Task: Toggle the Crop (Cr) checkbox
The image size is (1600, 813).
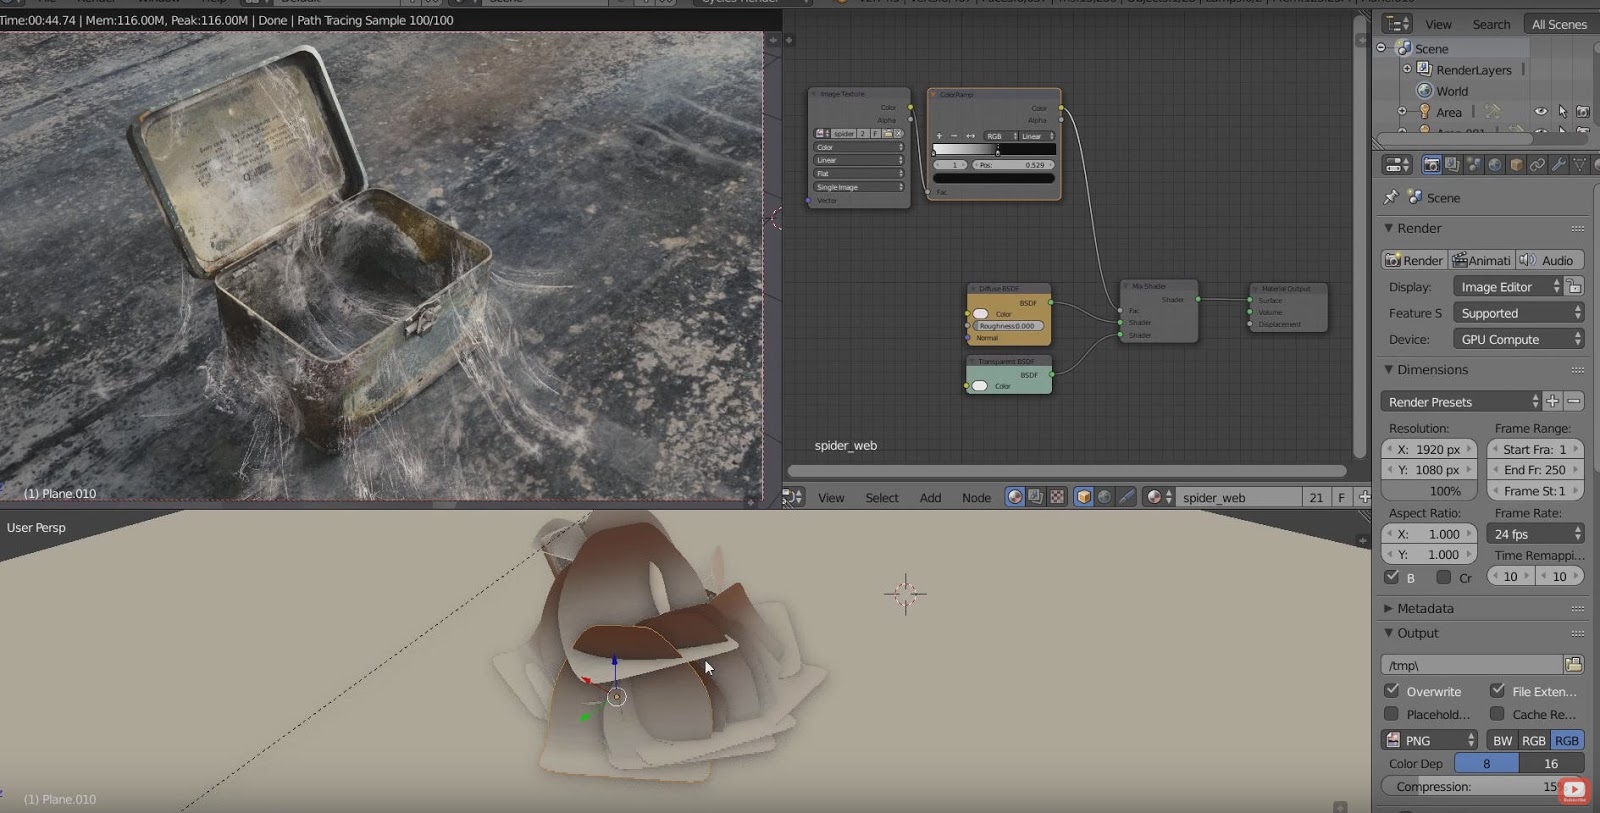Action: 1444,577
